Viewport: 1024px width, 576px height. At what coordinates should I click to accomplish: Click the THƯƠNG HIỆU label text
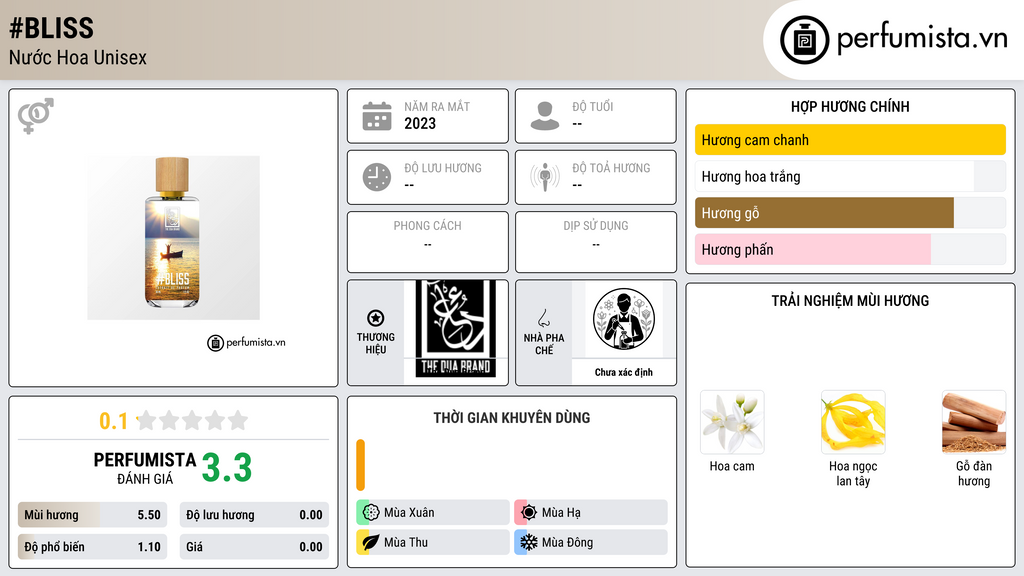[x=376, y=344]
